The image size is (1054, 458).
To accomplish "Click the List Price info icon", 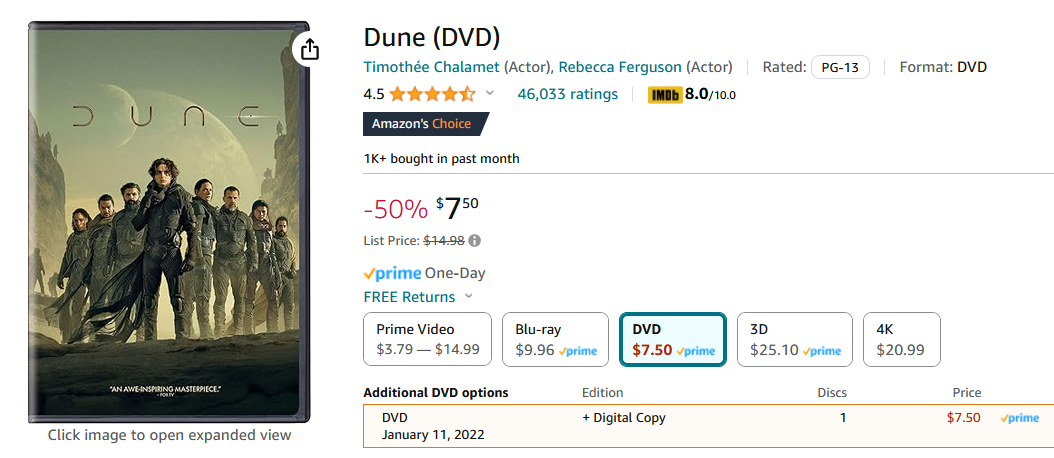I will [x=475, y=241].
